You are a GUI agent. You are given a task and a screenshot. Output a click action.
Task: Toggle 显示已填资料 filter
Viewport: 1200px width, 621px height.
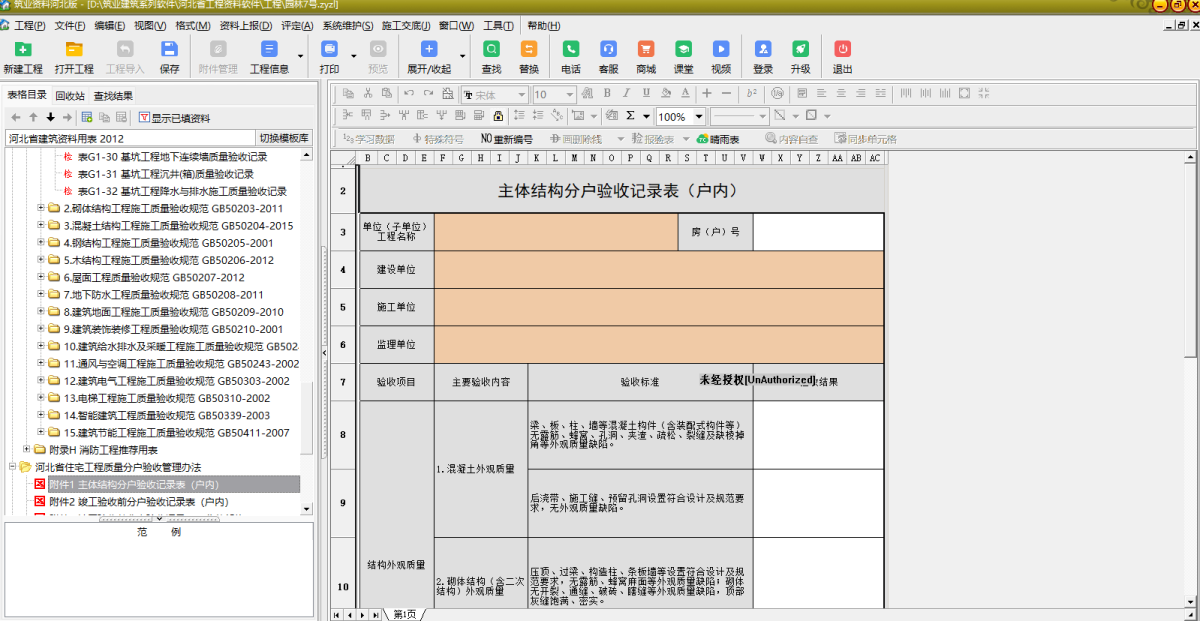click(174, 118)
